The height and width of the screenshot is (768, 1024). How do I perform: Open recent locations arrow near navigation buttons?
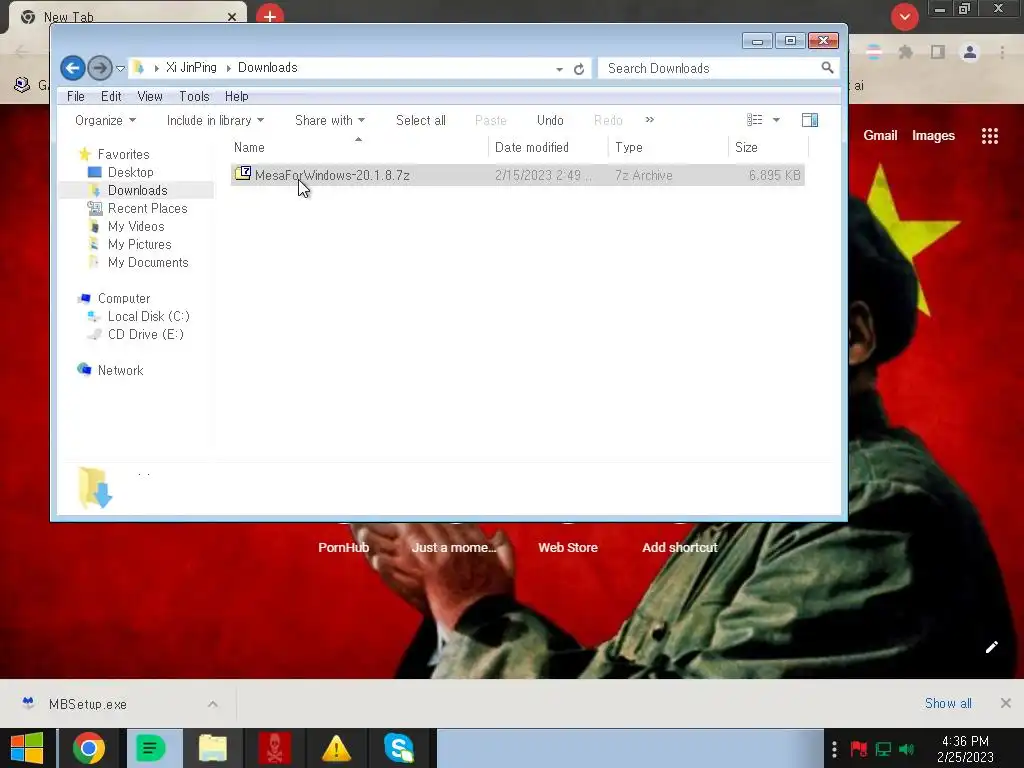[x=120, y=69]
